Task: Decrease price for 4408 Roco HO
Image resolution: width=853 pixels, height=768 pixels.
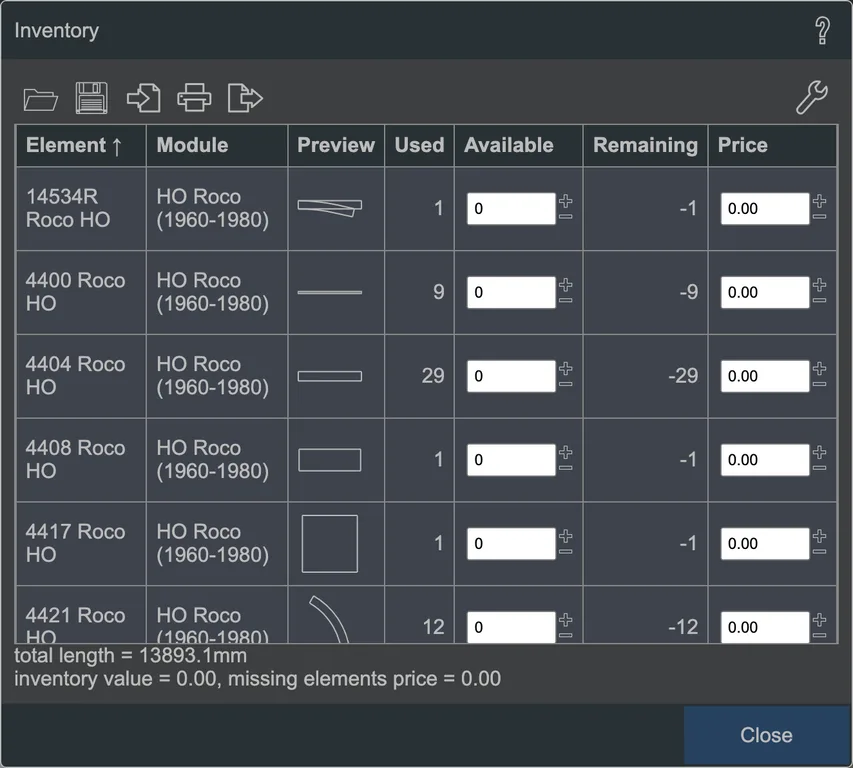Action: [820, 468]
